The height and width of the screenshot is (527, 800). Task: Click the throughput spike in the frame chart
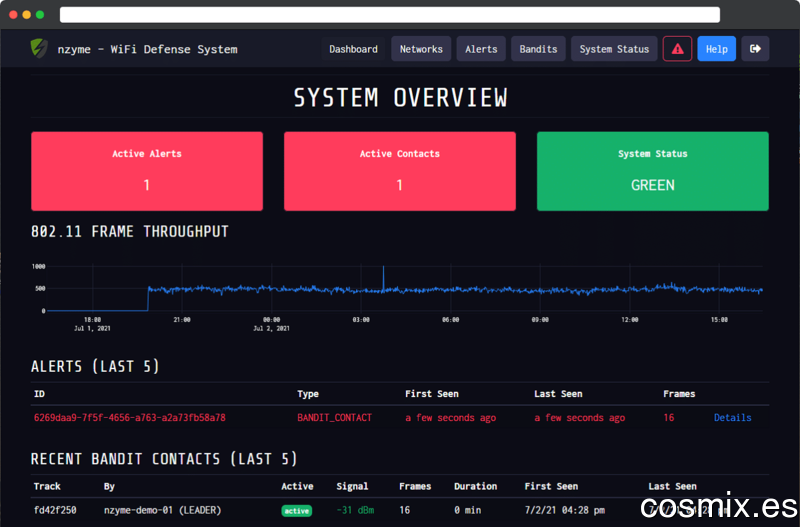pos(383,278)
